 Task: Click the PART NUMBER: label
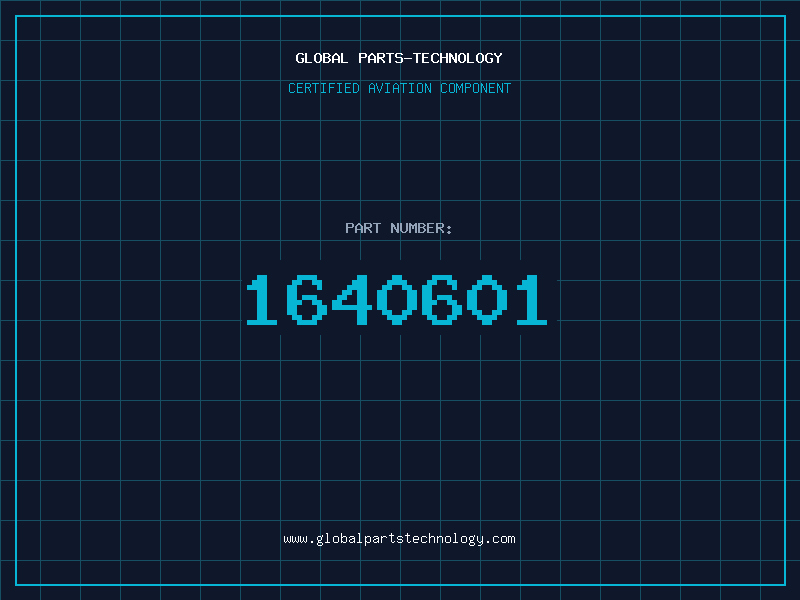(x=399, y=228)
